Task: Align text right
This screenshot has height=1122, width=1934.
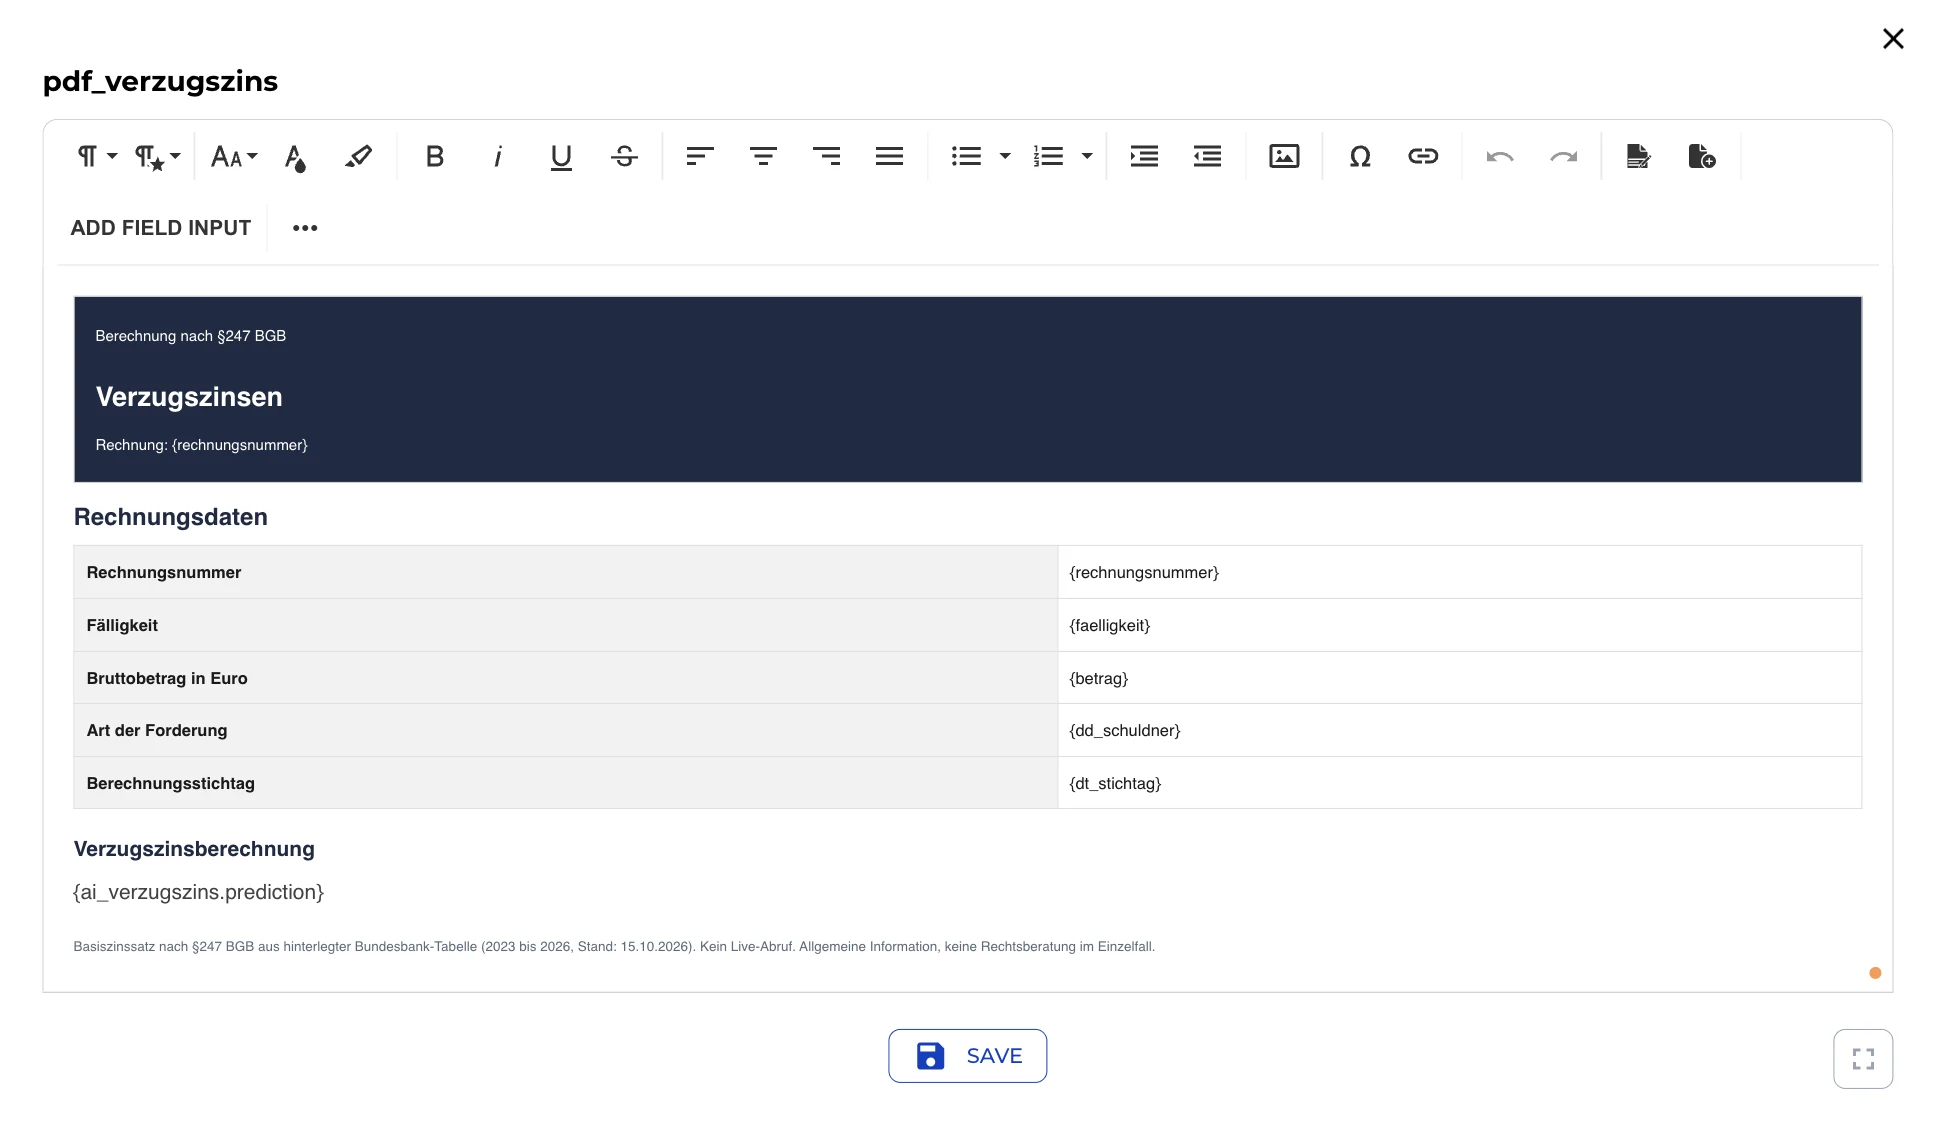Action: (826, 156)
